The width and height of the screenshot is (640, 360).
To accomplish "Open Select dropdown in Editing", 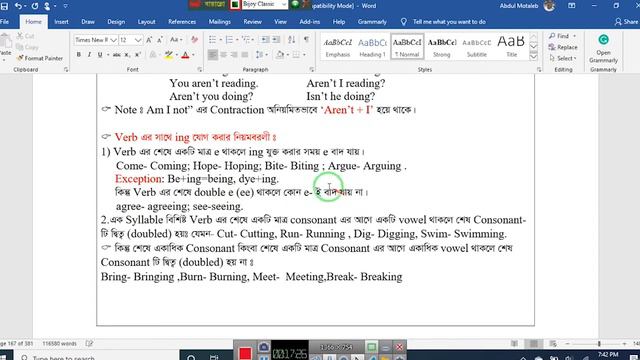I will click(563, 58).
